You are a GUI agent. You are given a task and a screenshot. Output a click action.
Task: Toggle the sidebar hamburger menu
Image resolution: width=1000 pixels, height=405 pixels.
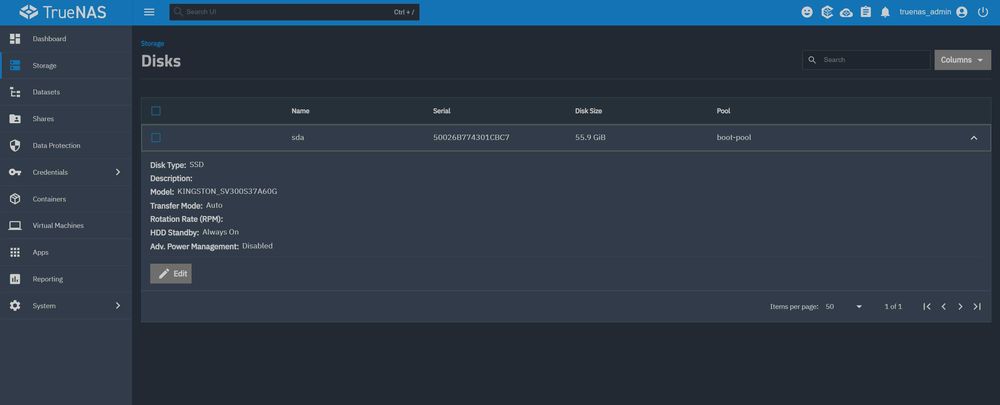click(149, 12)
